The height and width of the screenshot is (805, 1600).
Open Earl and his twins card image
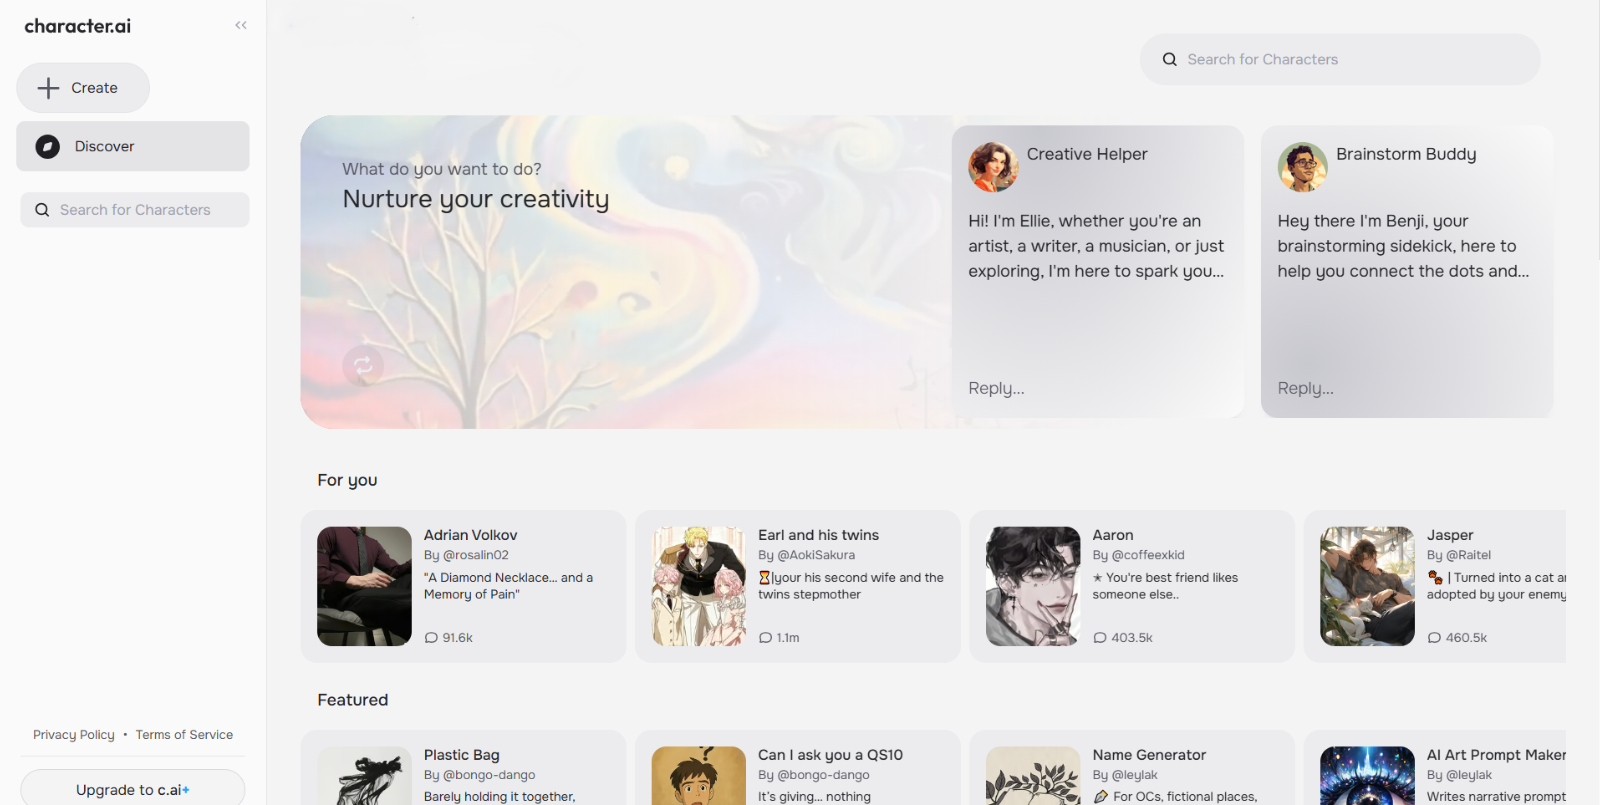click(699, 586)
